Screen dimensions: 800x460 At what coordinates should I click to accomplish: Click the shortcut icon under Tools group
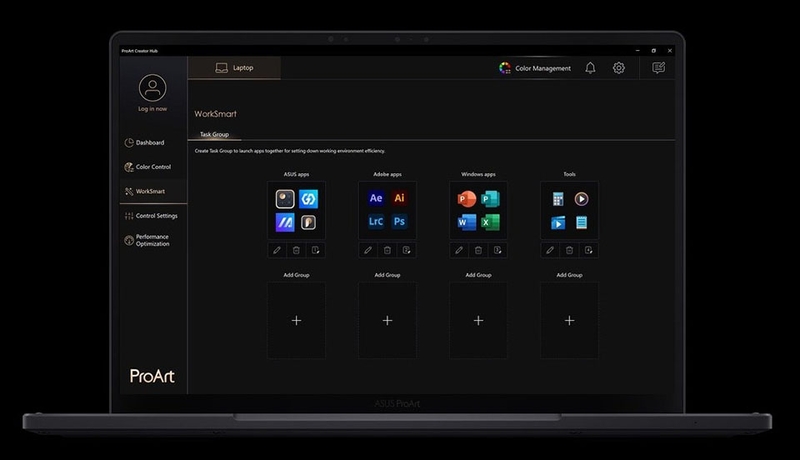(x=589, y=250)
